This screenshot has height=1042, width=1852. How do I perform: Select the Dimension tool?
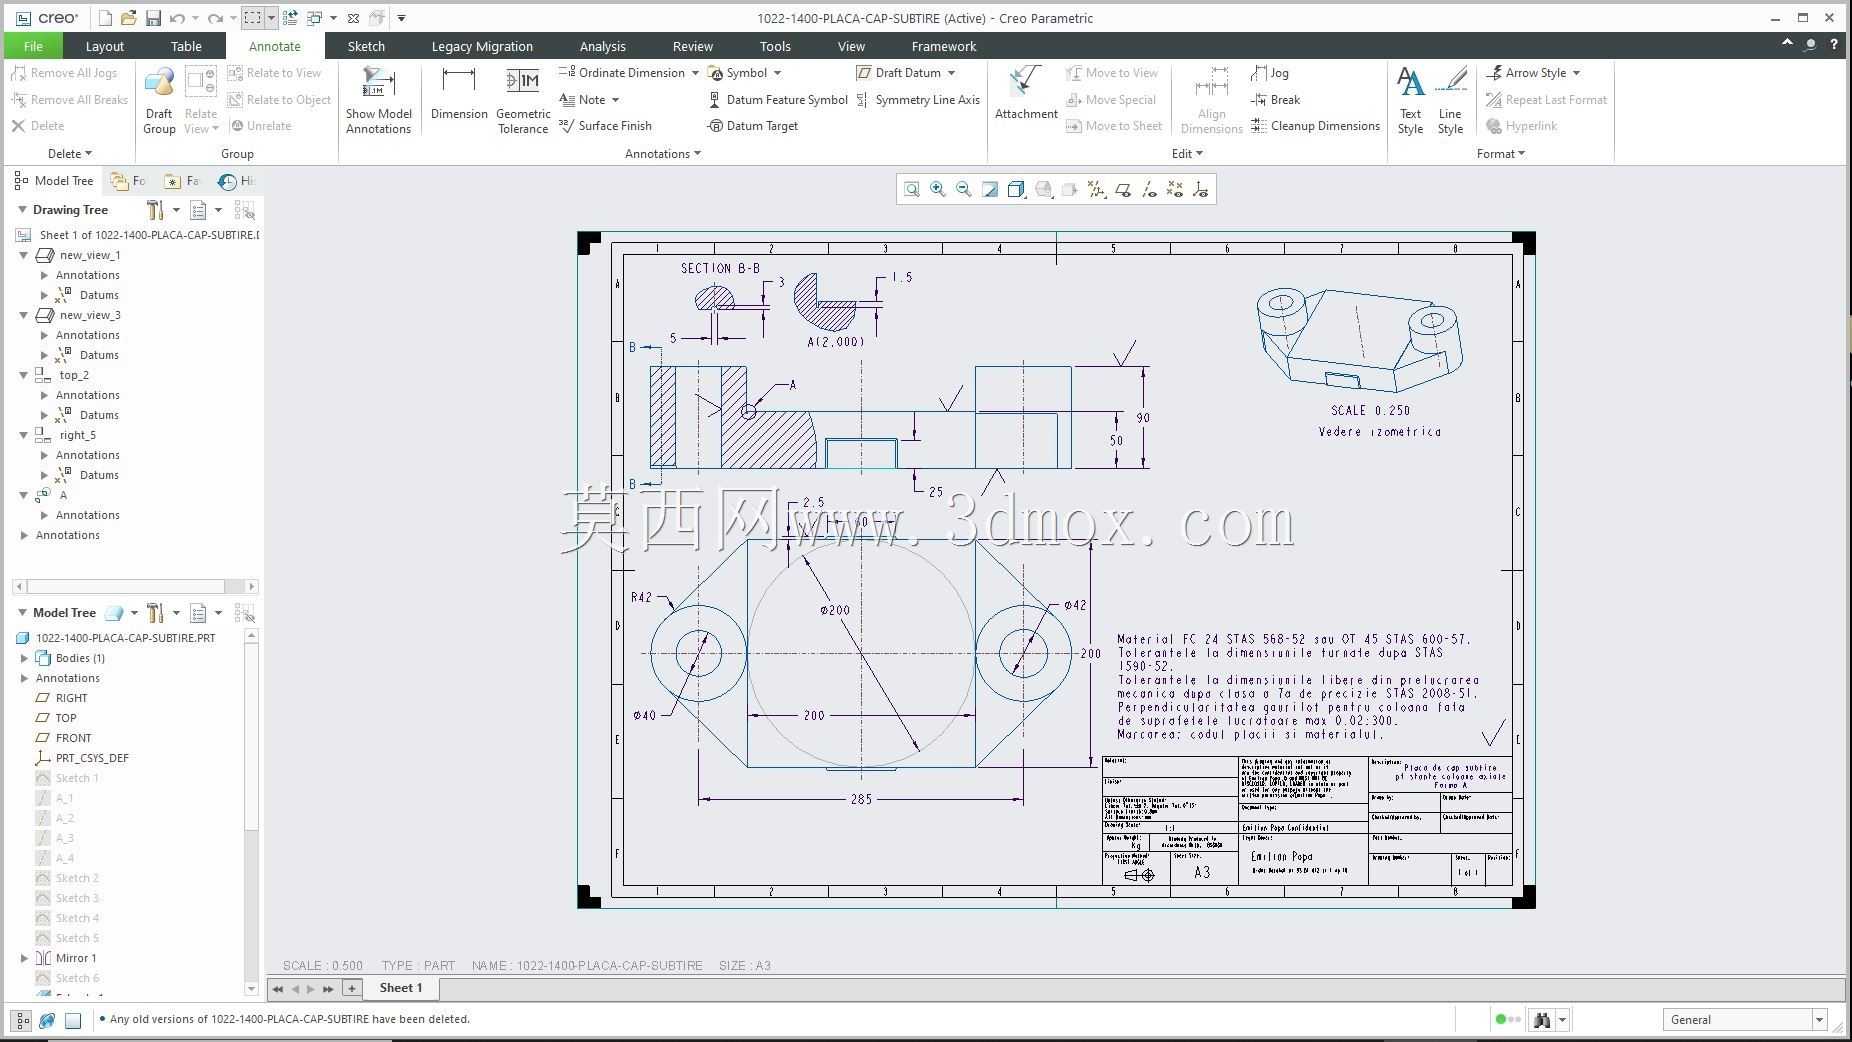[x=459, y=94]
